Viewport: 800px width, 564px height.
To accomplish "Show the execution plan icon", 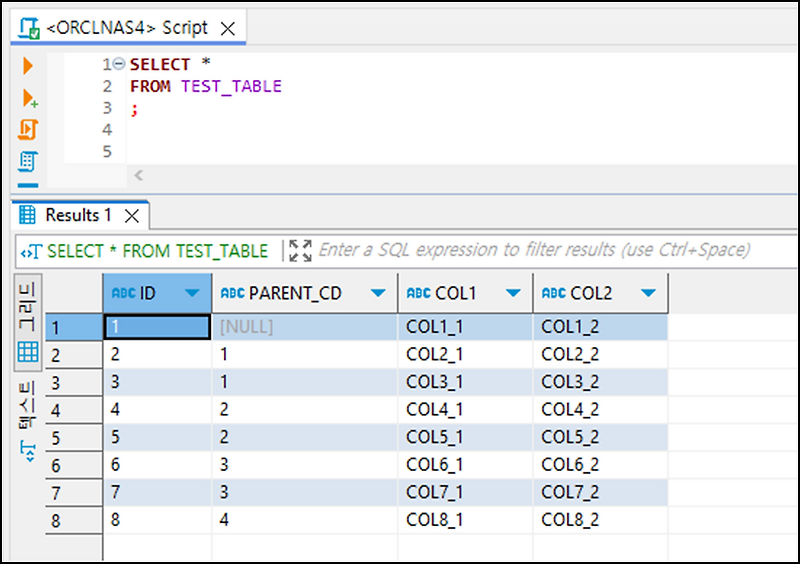I will point(28,161).
